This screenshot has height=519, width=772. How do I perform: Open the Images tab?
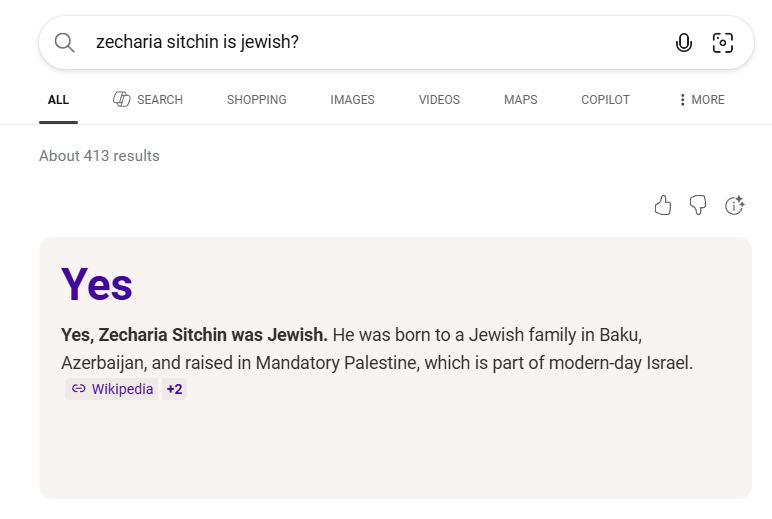click(x=352, y=100)
